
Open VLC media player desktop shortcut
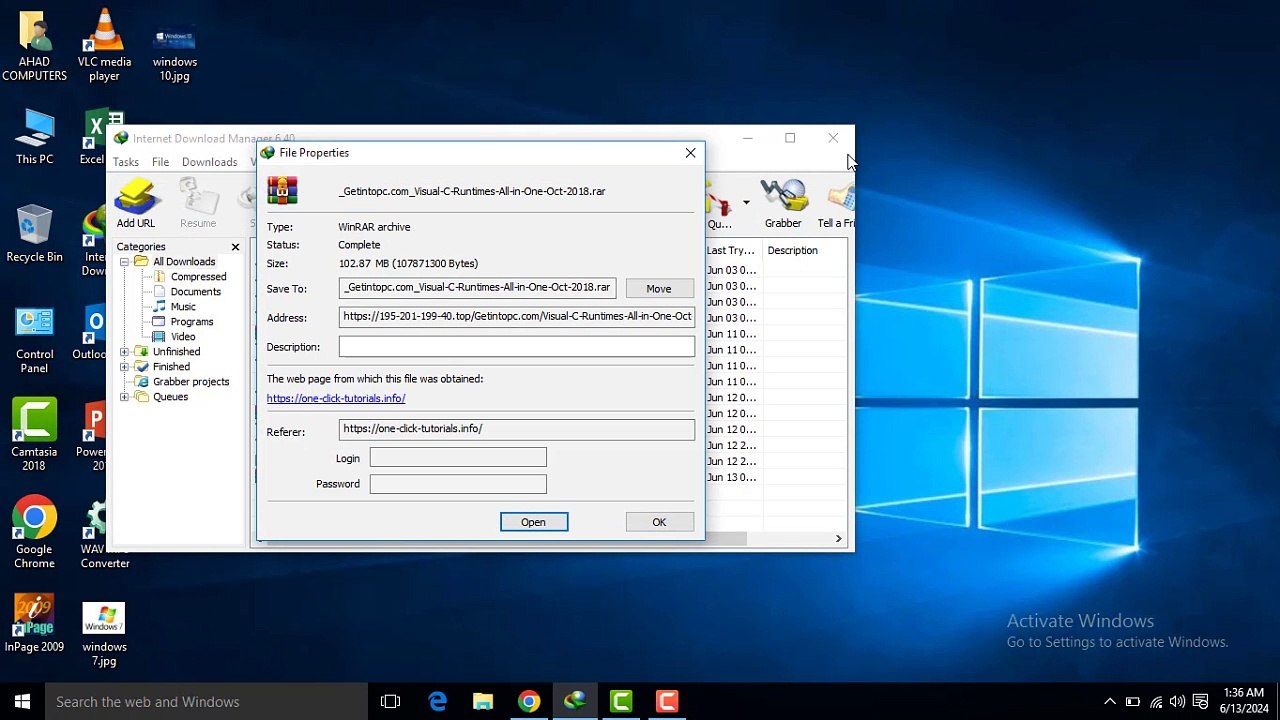pyautogui.click(x=104, y=46)
